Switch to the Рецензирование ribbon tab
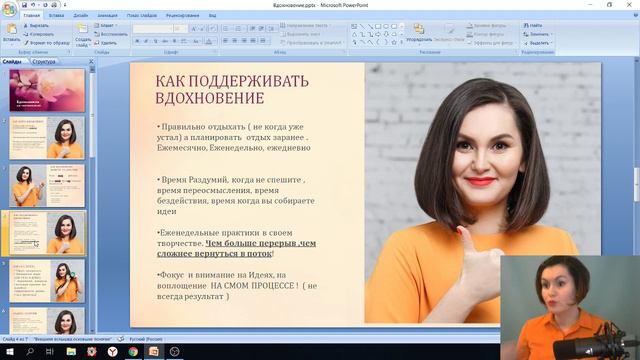Viewport: 640px width, 360px height. [x=182, y=16]
